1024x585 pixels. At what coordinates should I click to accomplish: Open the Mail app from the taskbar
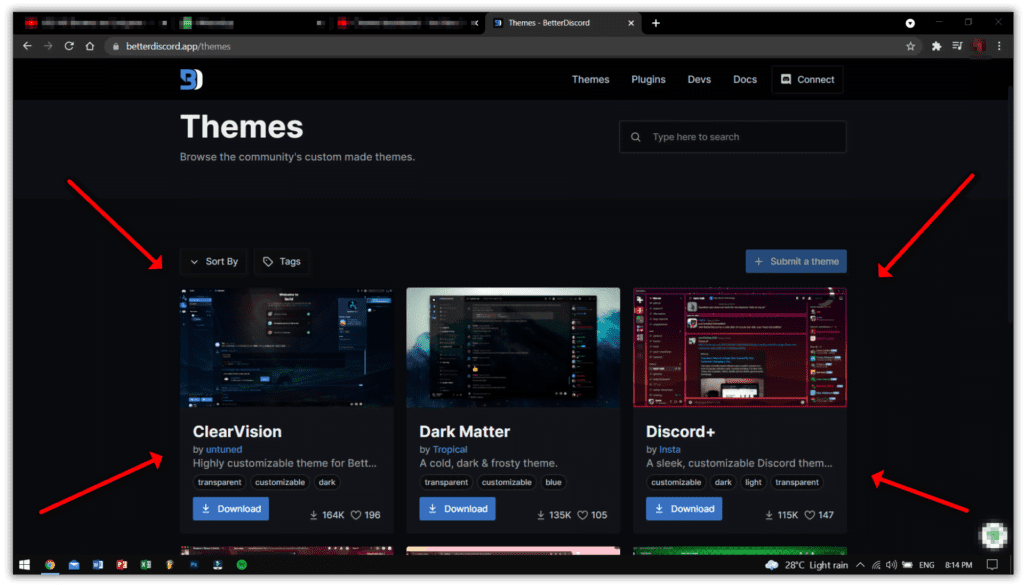[x=74, y=565]
